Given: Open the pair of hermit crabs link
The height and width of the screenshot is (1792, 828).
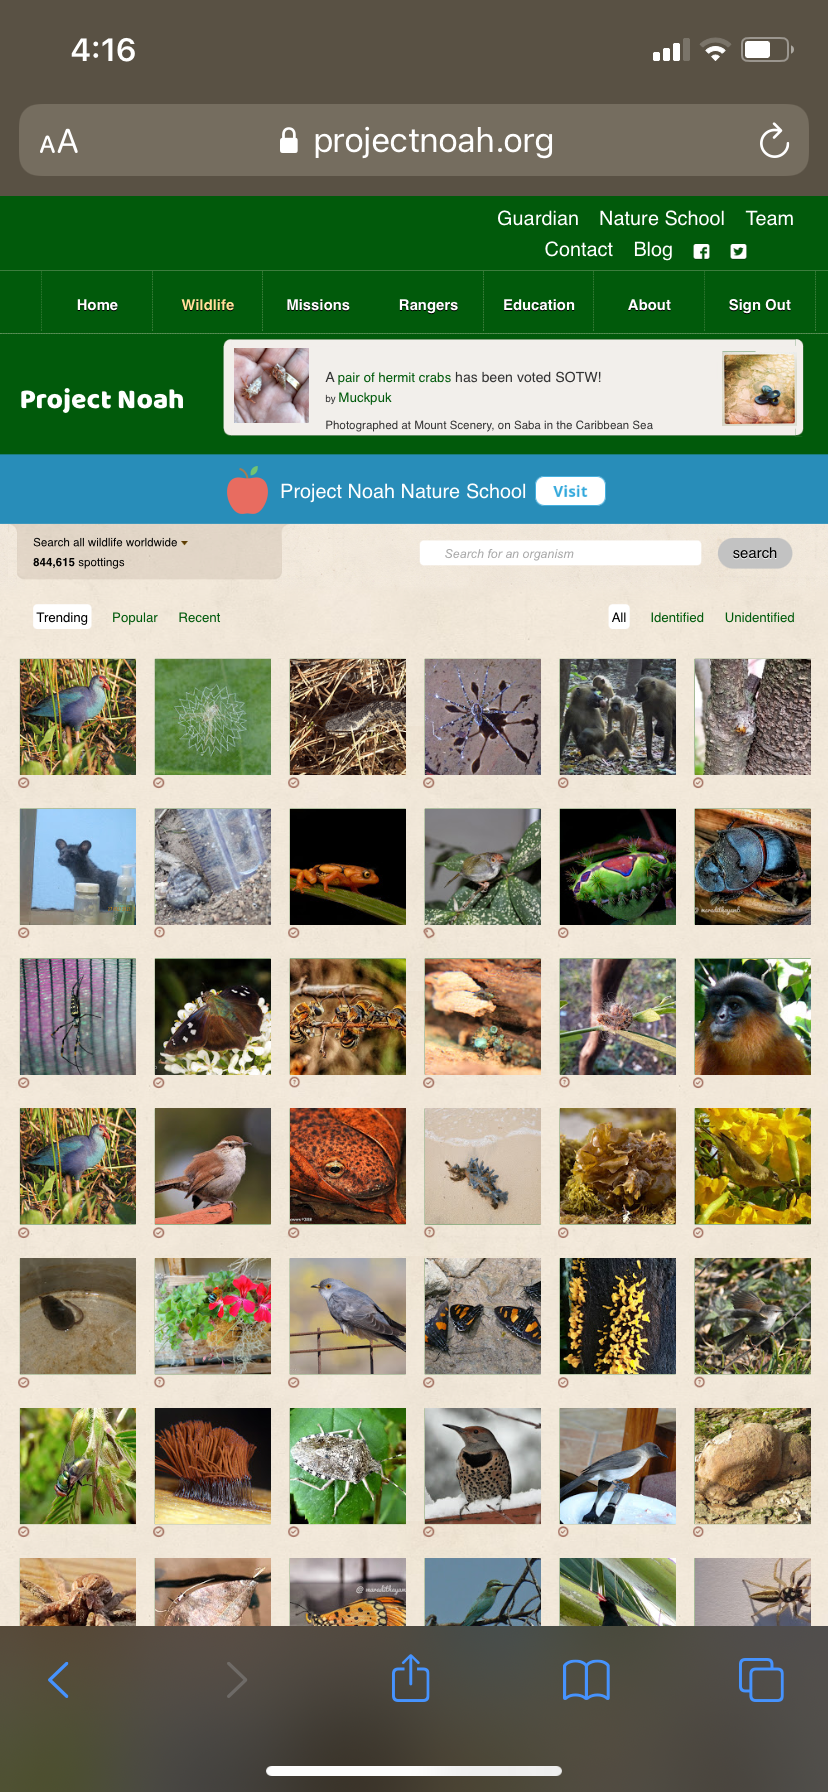Looking at the screenshot, I should (394, 377).
